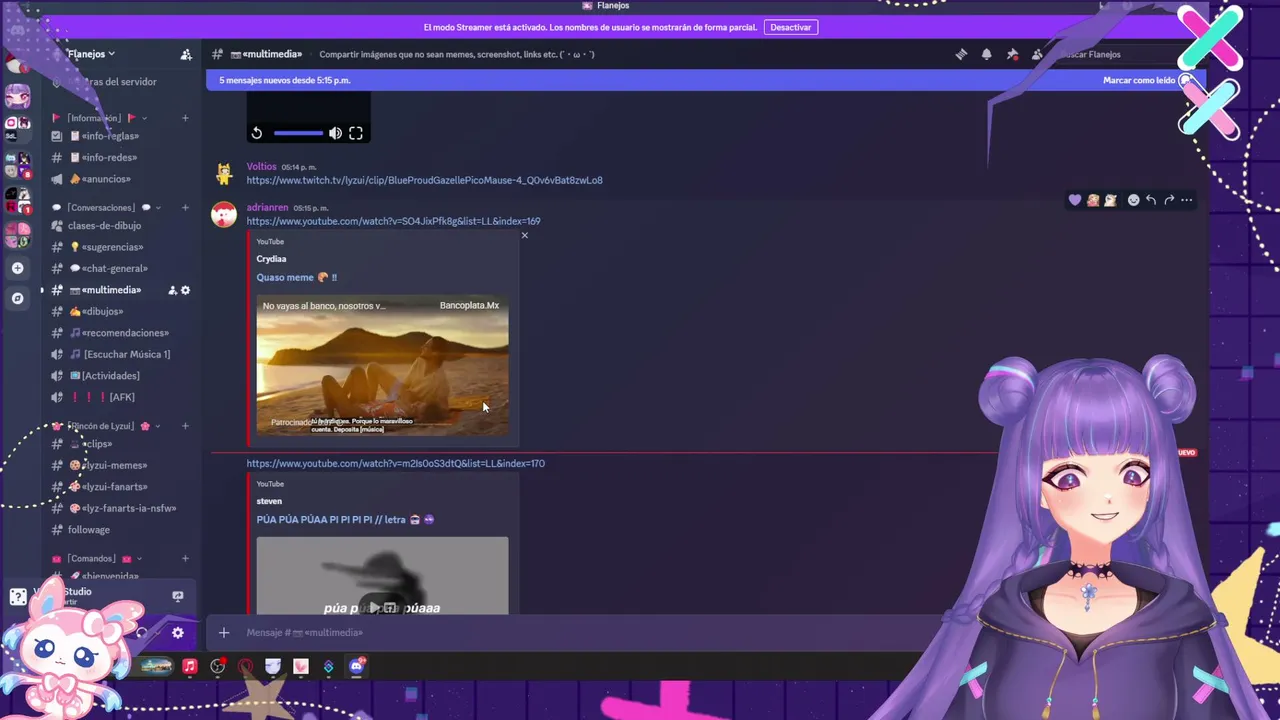Click the Desactivar streamer mode button
This screenshot has width=1280, height=720.
coord(790,27)
